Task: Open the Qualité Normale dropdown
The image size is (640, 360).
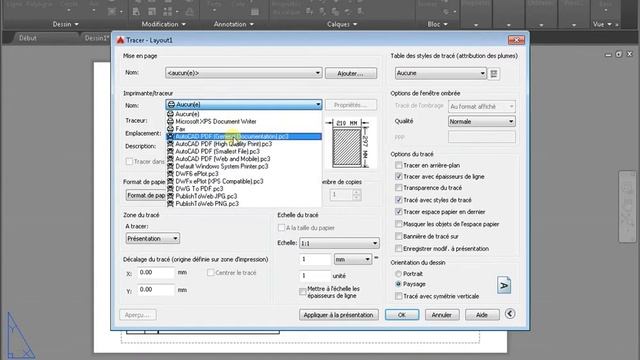Action: point(482,122)
